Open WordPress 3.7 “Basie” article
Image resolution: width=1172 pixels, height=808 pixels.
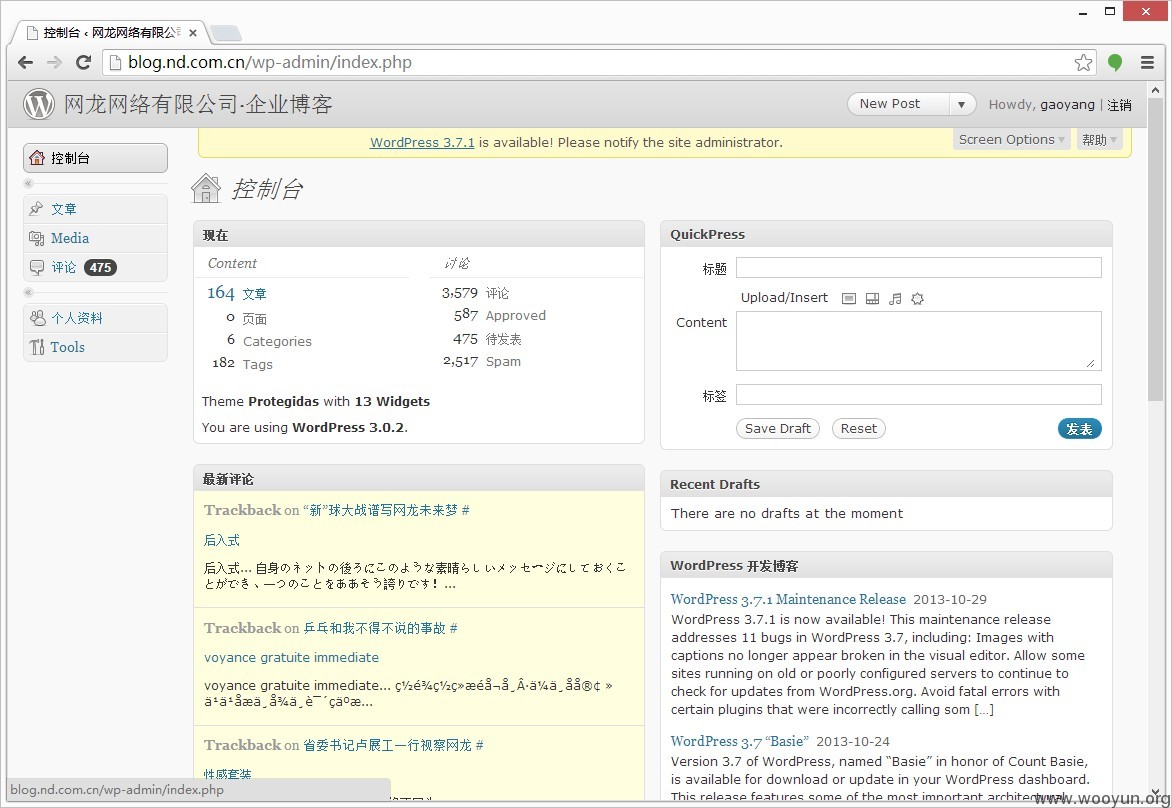click(x=739, y=741)
